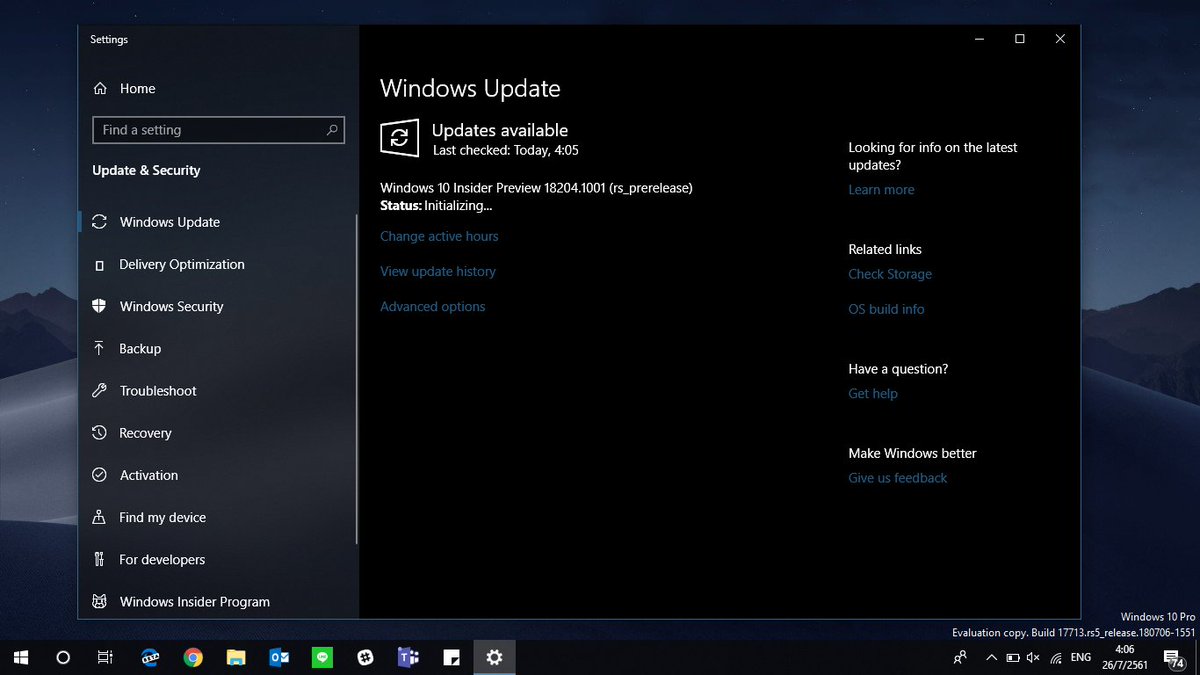Click the Windows Insider Program cat icon
The width and height of the screenshot is (1200, 675).
tap(99, 602)
